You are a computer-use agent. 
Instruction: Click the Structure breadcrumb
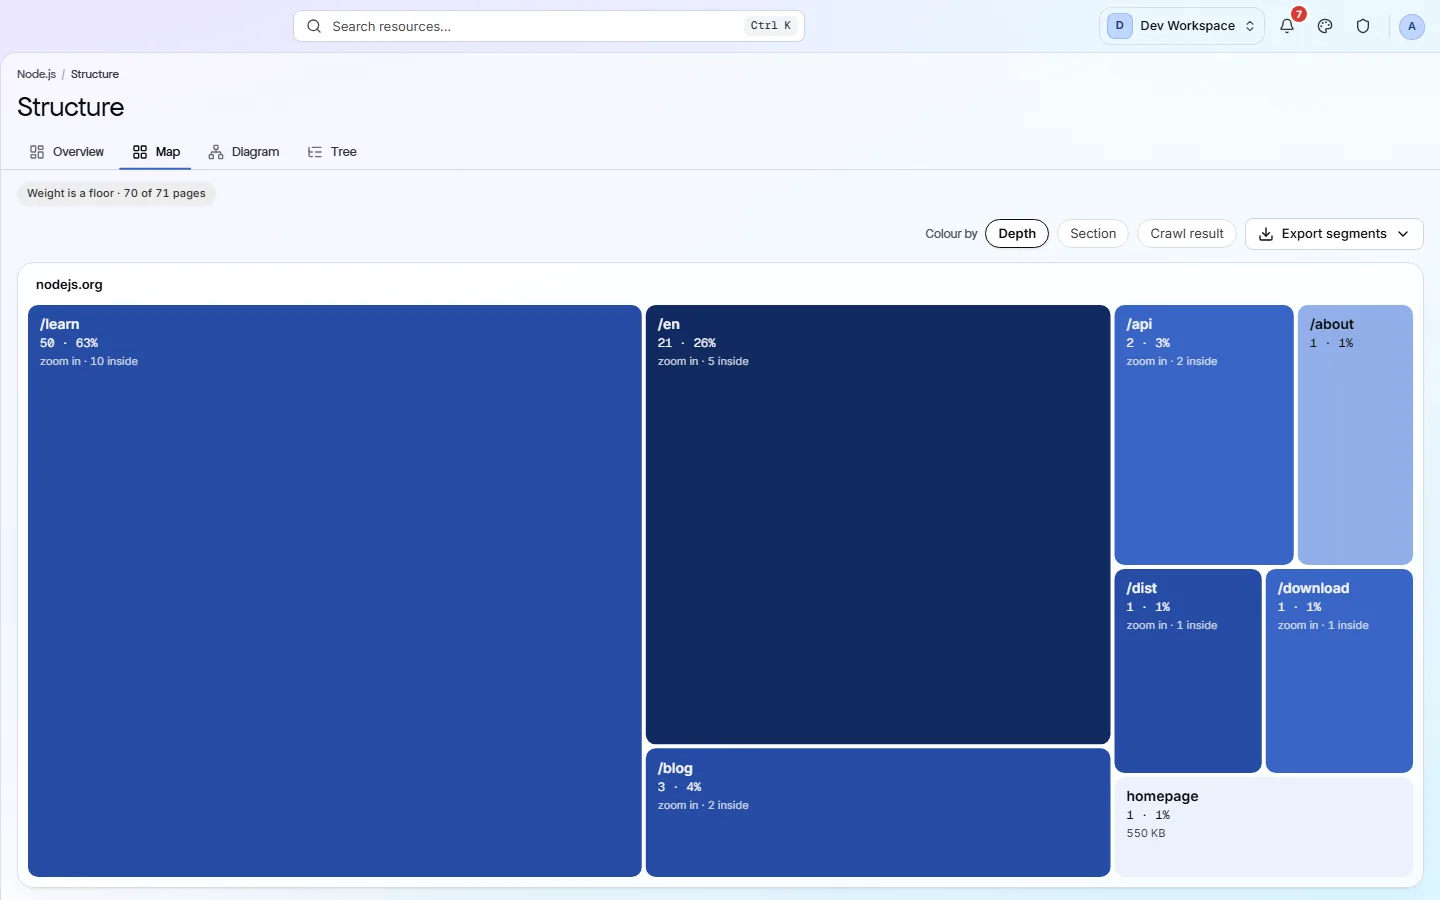click(x=95, y=74)
